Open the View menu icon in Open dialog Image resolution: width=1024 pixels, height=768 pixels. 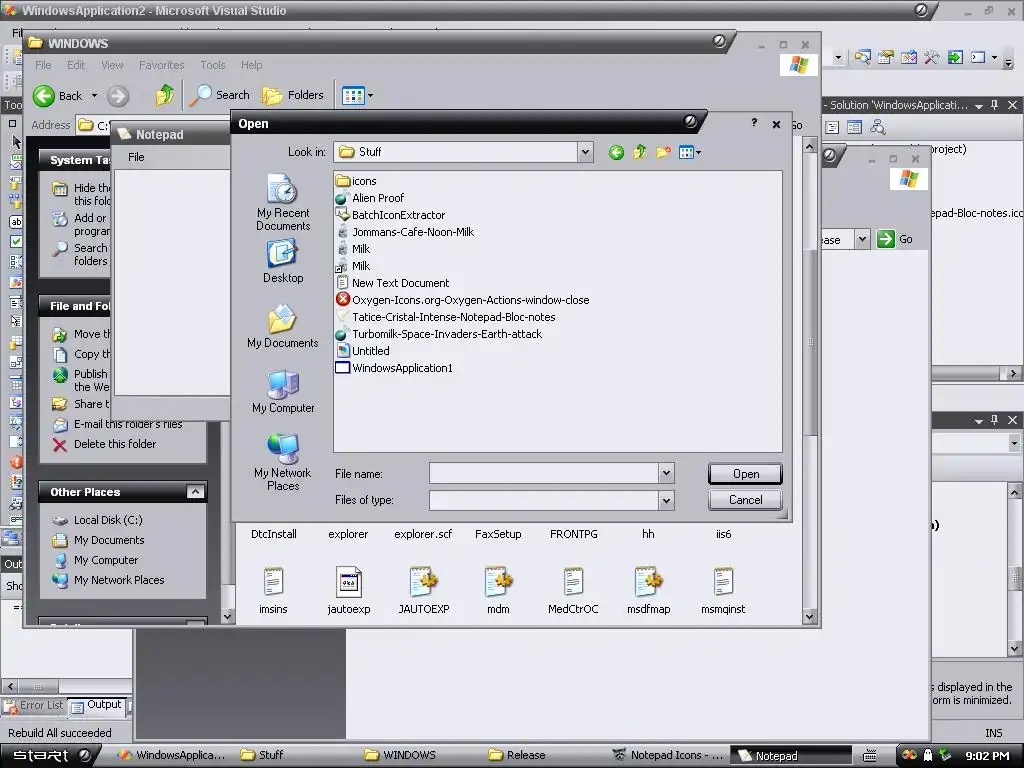pos(690,153)
